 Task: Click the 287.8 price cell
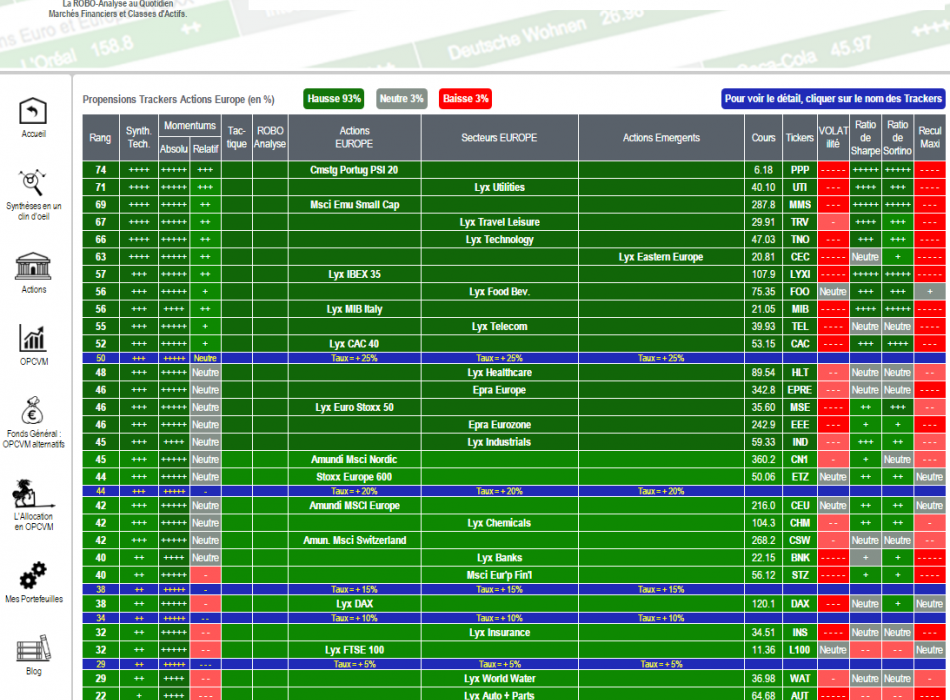pyautogui.click(x=763, y=205)
